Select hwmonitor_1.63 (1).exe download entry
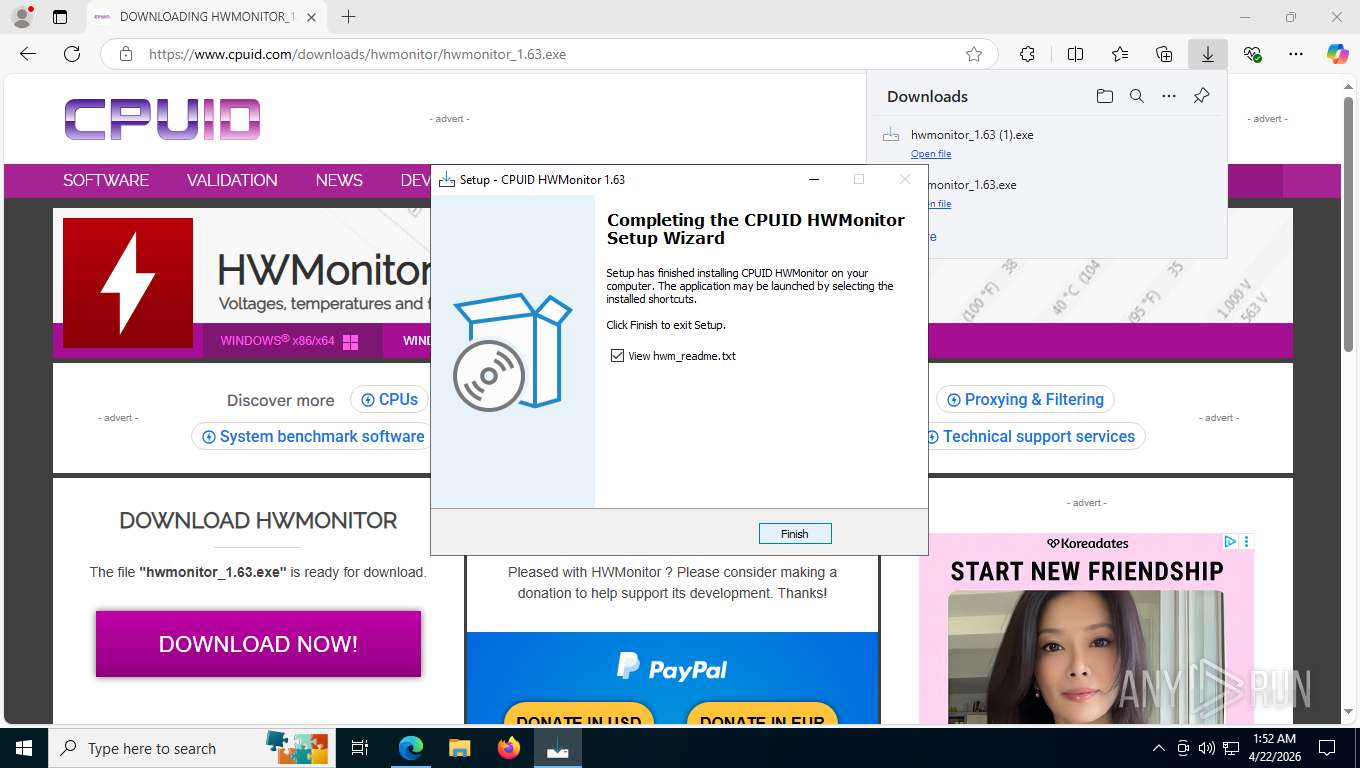 click(1046, 143)
